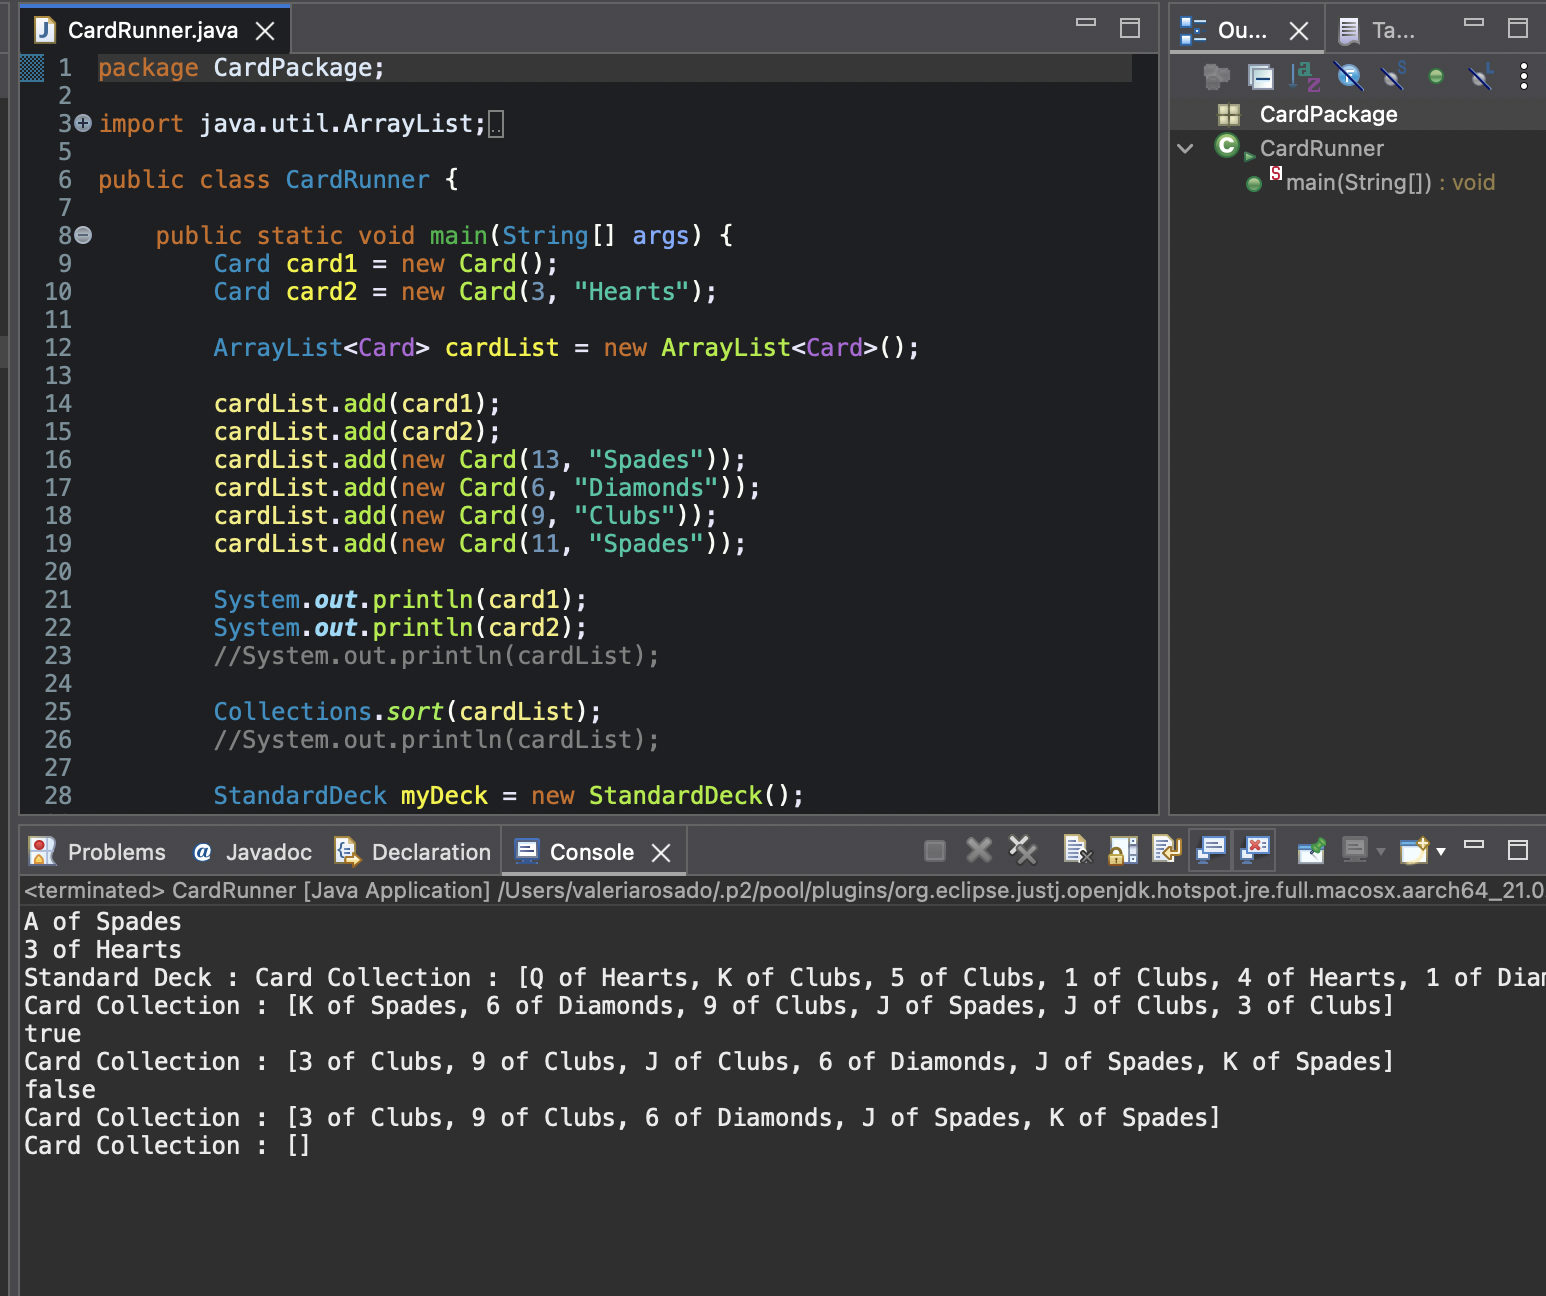Viewport: 1546px width, 1296px height.
Task: Click the quick diff marker beside line 1
Action: click(32, 68)
